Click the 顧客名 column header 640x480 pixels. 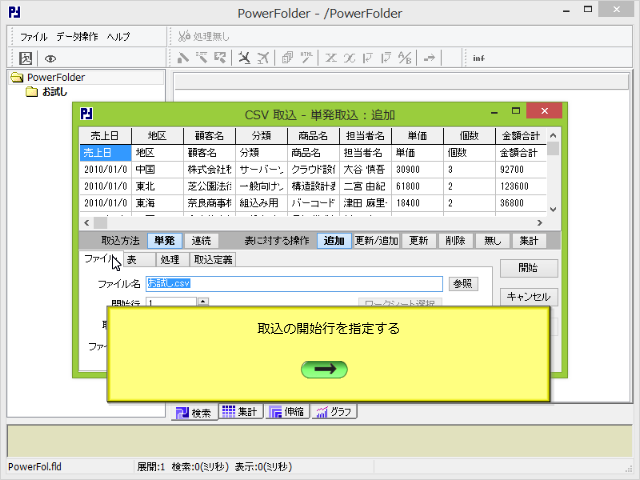209,136
